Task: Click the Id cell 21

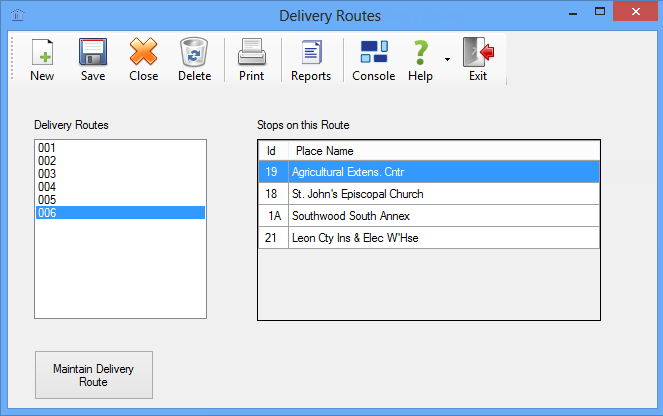Action: [x=273, y=238]
